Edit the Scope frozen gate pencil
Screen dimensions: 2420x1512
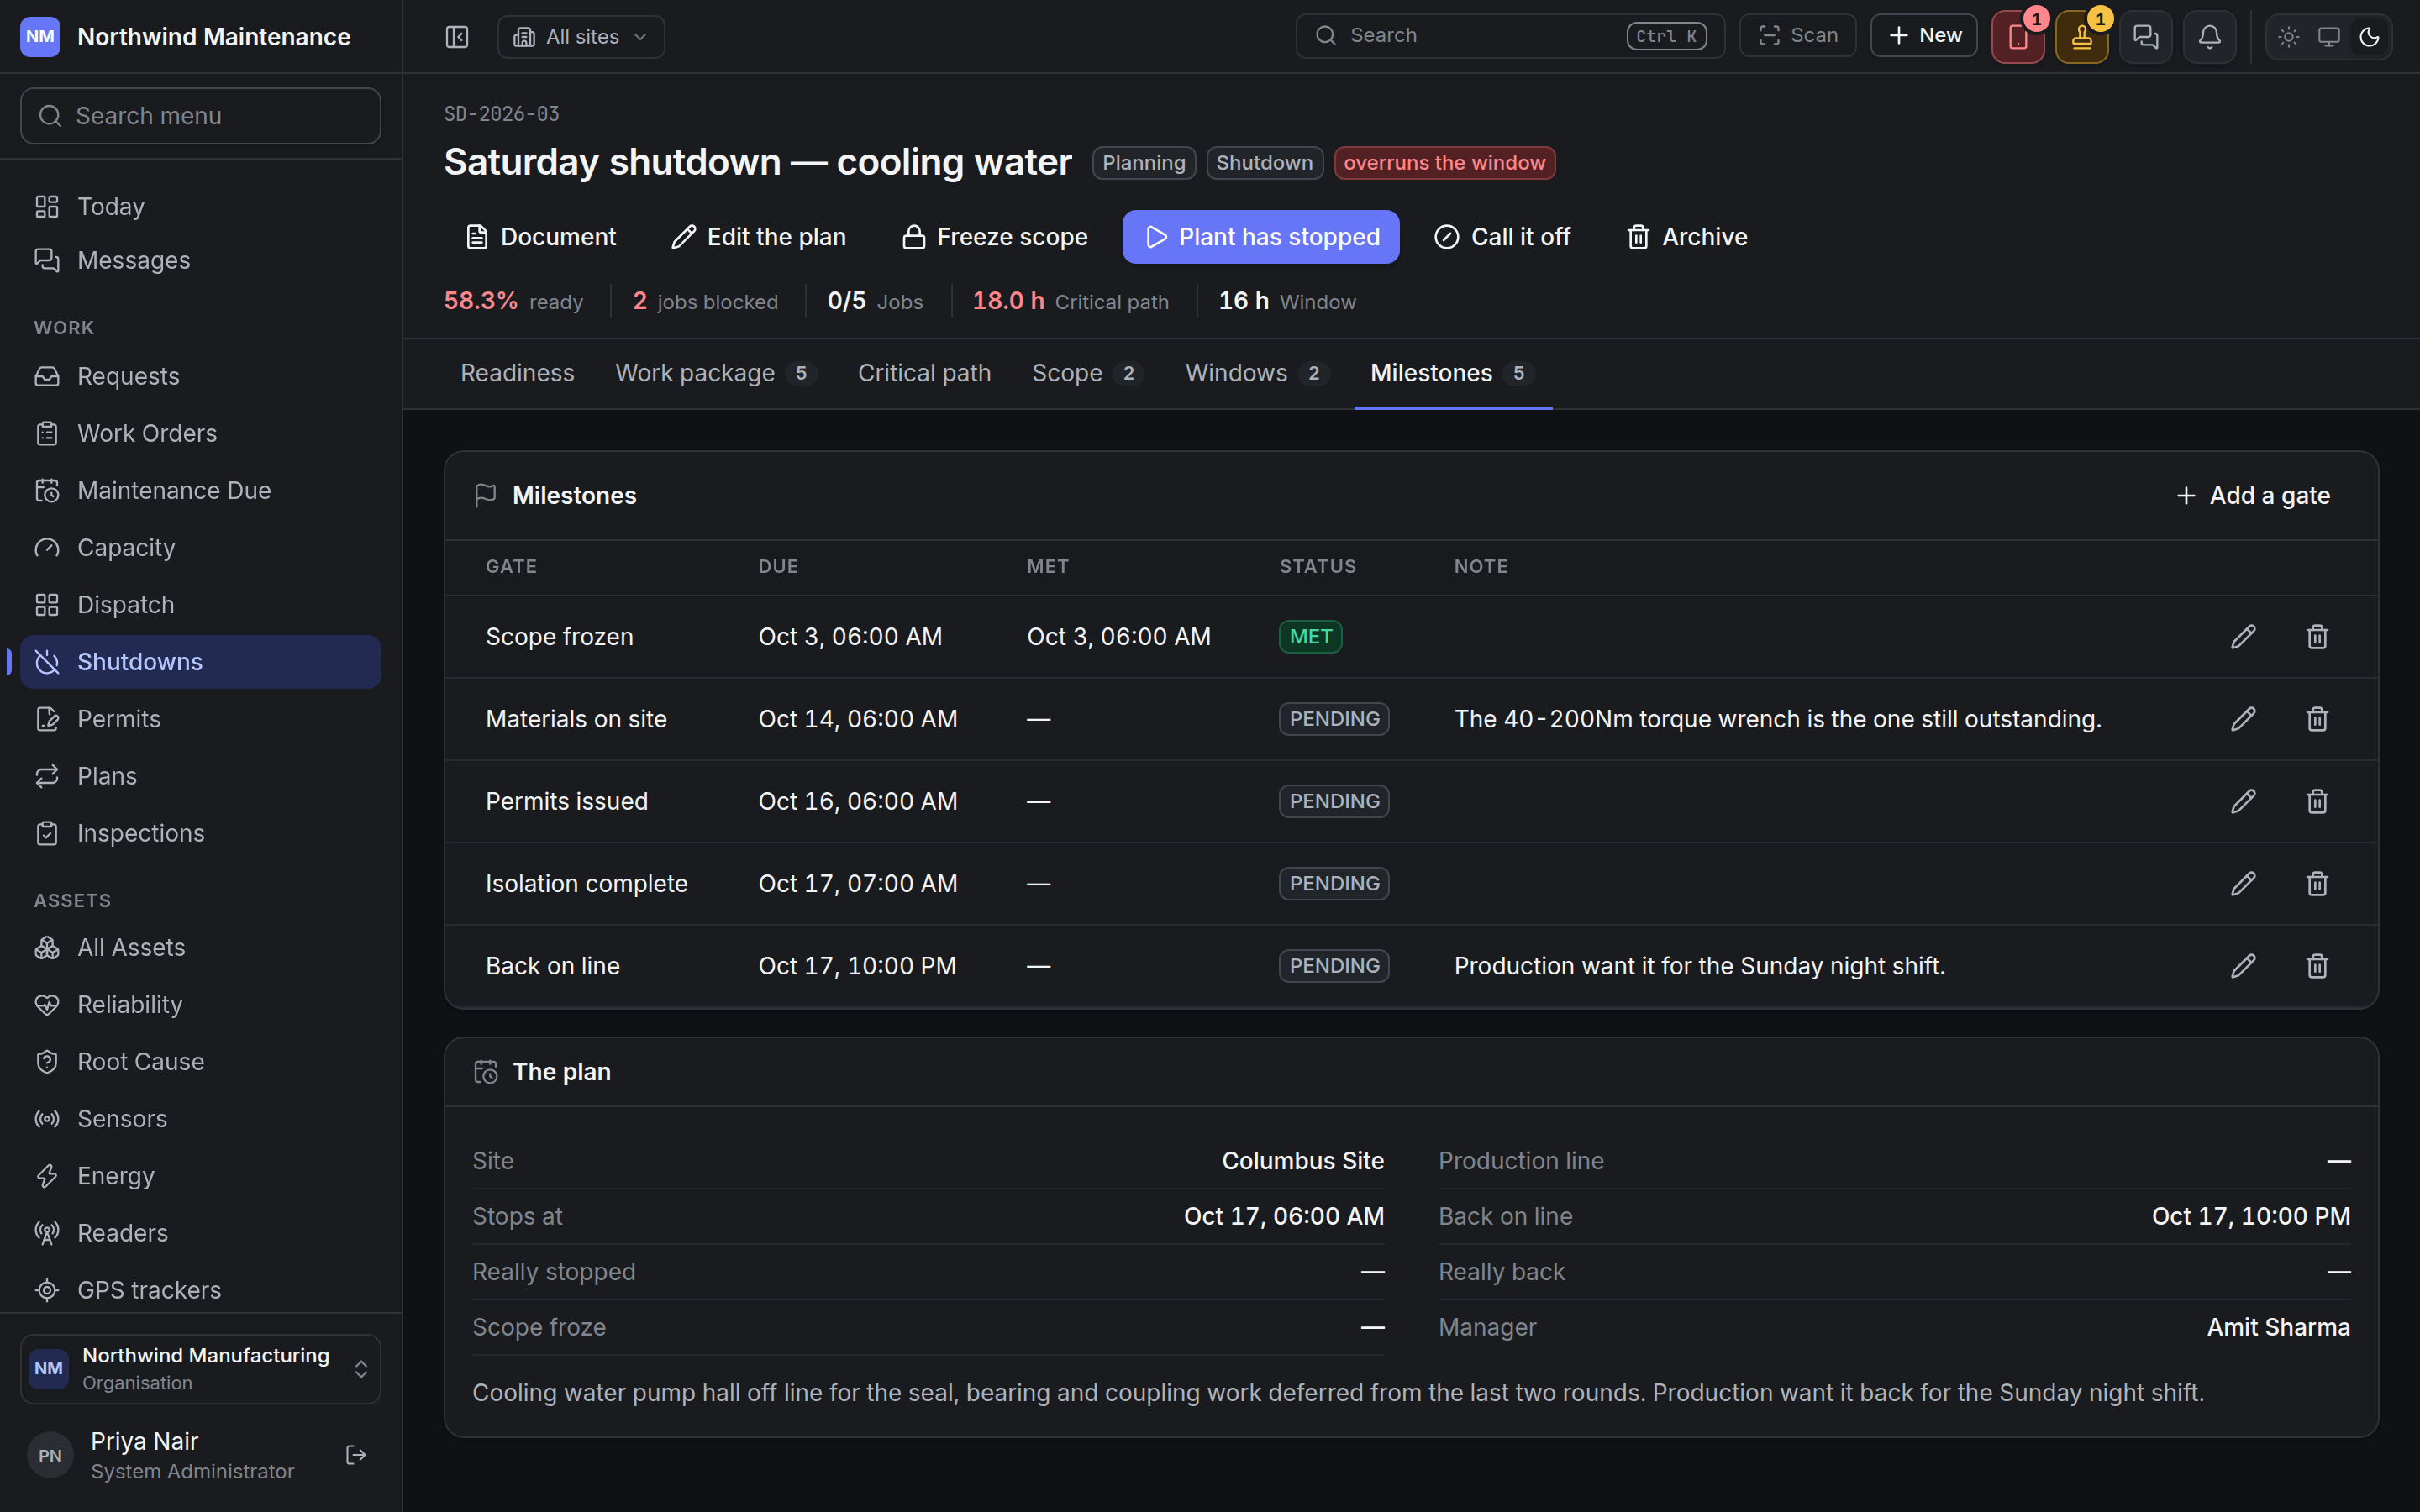click(2243, 637)
